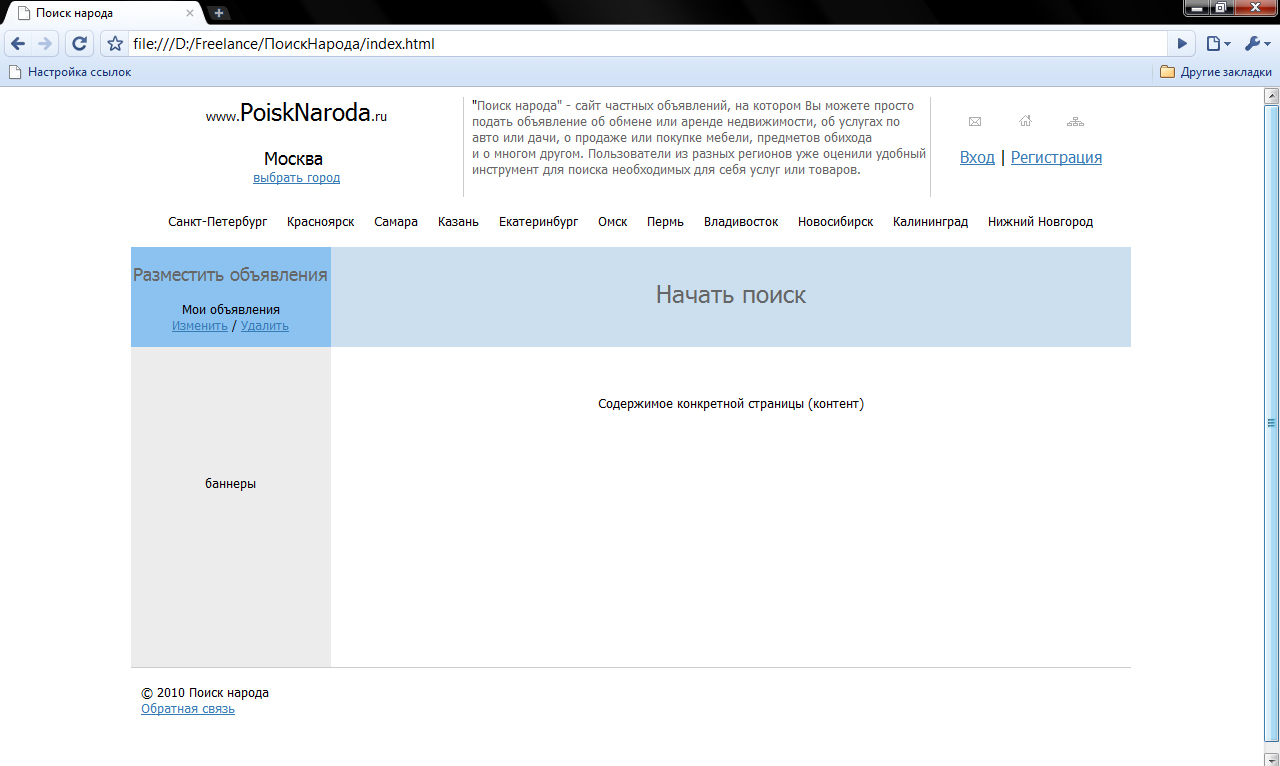Open the page menu dropdown
The width and height of the screenshot is (1280, 766).
[x=1217, y=44]
